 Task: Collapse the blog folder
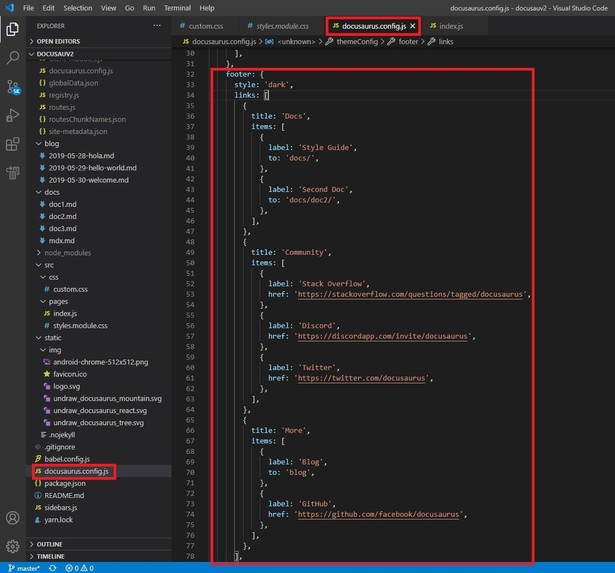point(51,144)
